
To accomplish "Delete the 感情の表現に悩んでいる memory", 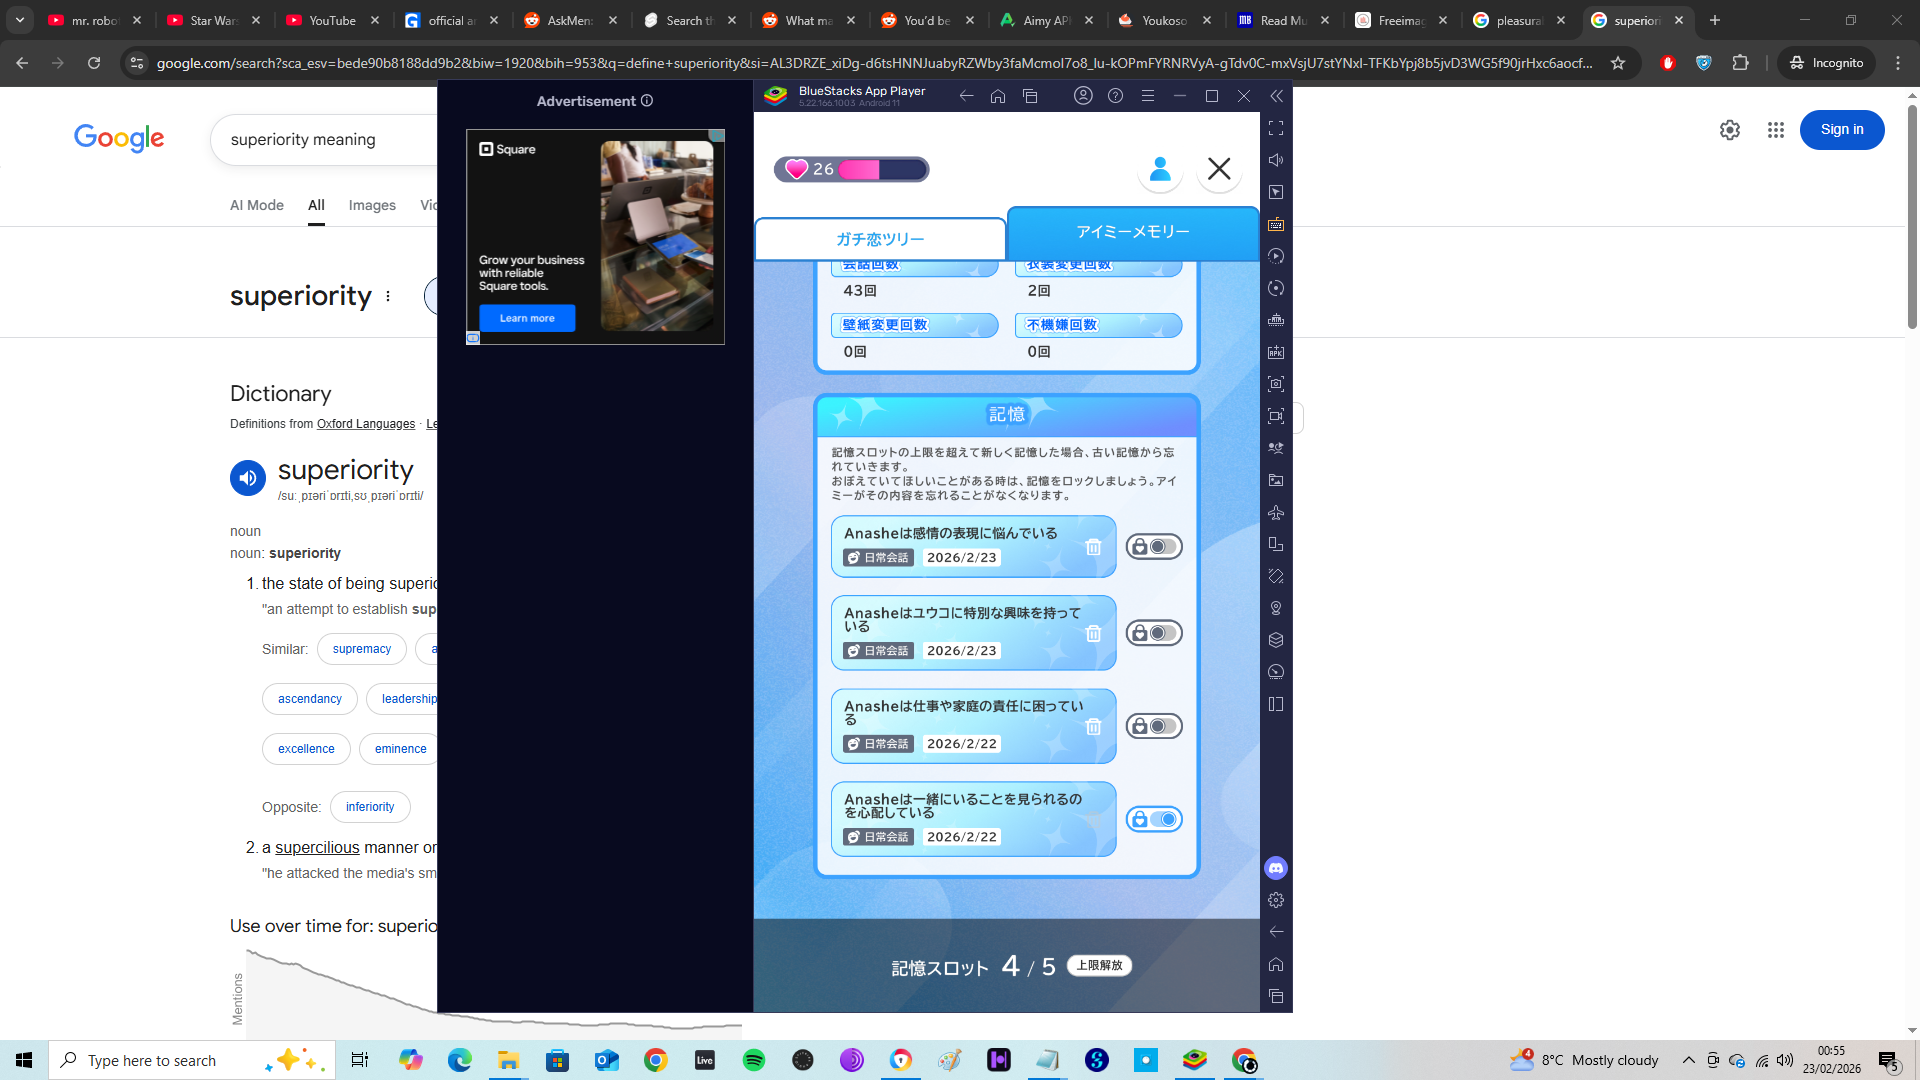I will tap(1093, 547).
